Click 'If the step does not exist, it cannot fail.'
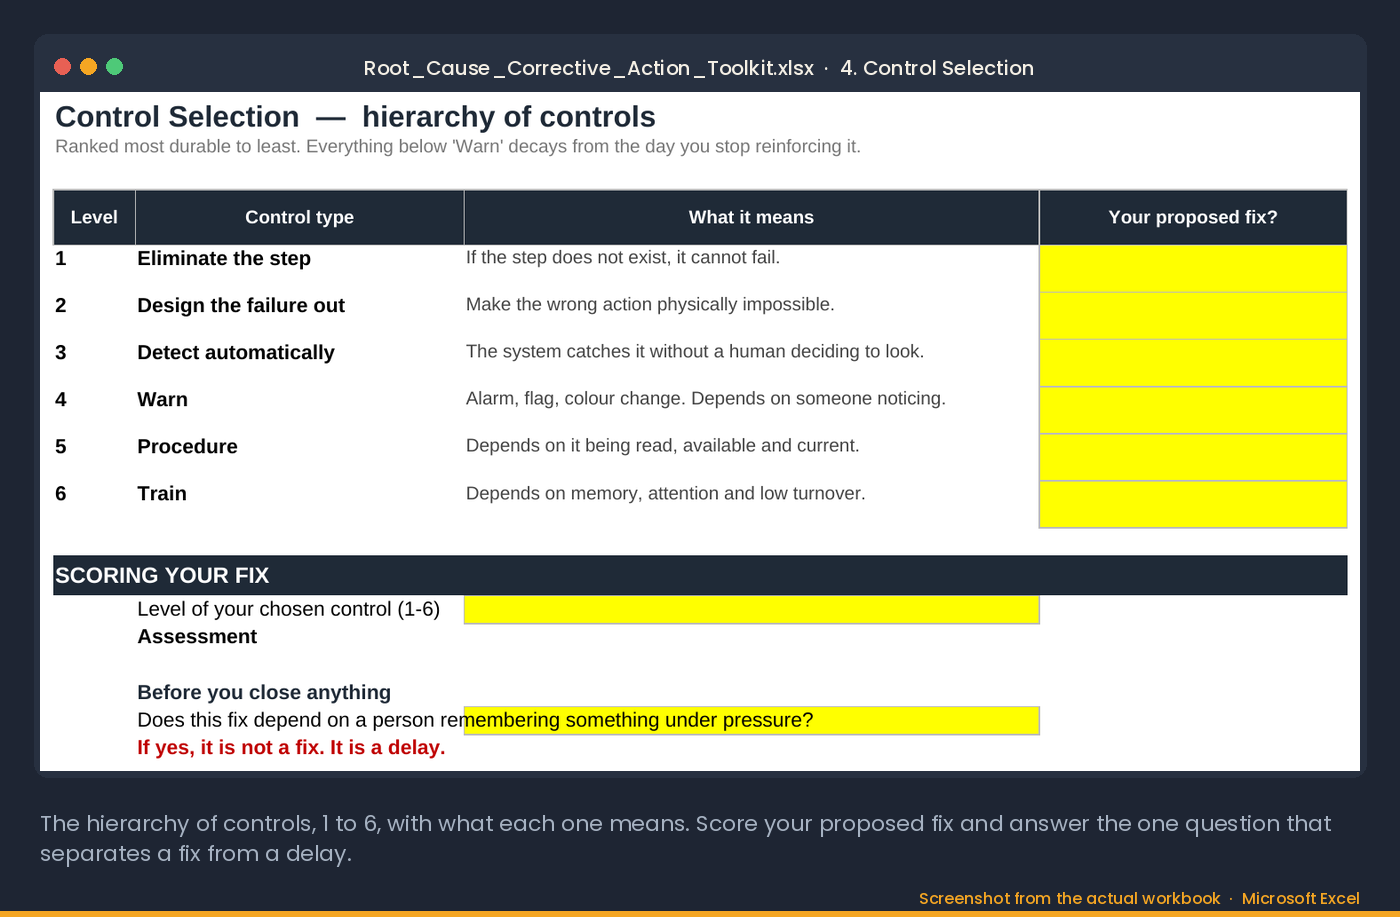The width and height of the screenshot is (1400, 917). coord(623,257)
